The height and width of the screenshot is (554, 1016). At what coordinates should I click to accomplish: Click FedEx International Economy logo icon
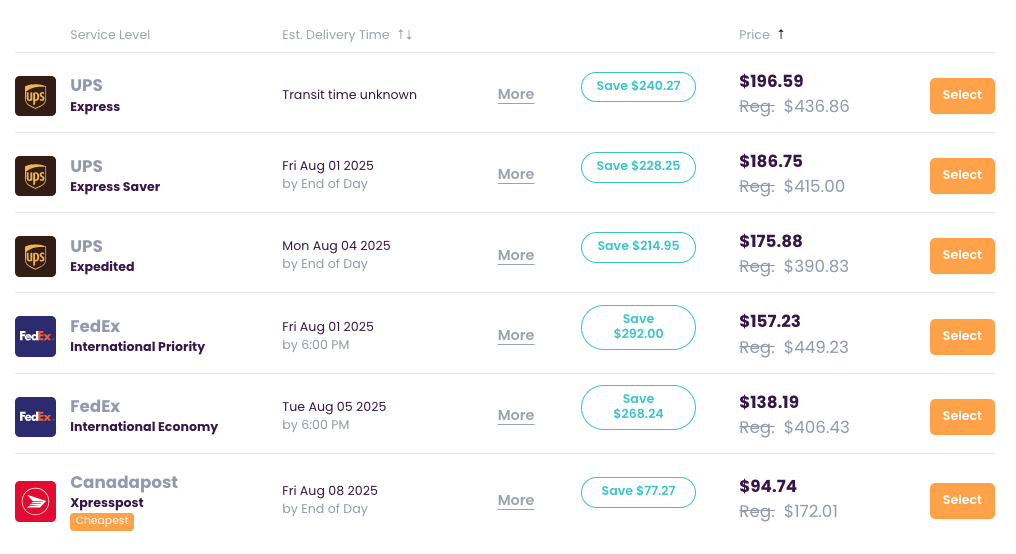pos(35,416)
